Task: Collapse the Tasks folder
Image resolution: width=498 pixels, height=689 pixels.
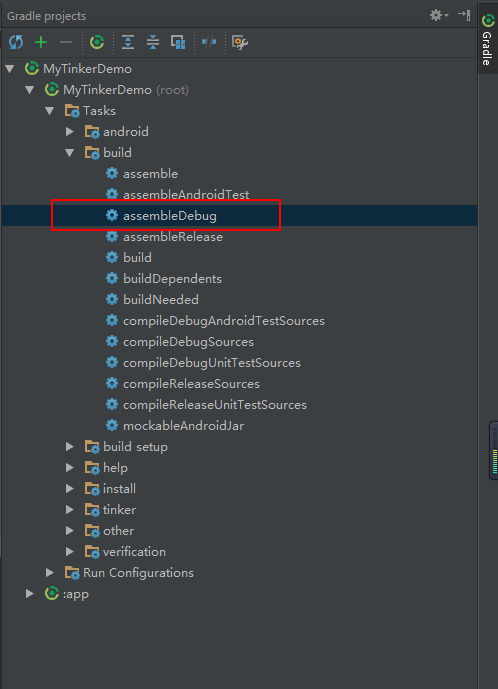Action: point(50,111)
